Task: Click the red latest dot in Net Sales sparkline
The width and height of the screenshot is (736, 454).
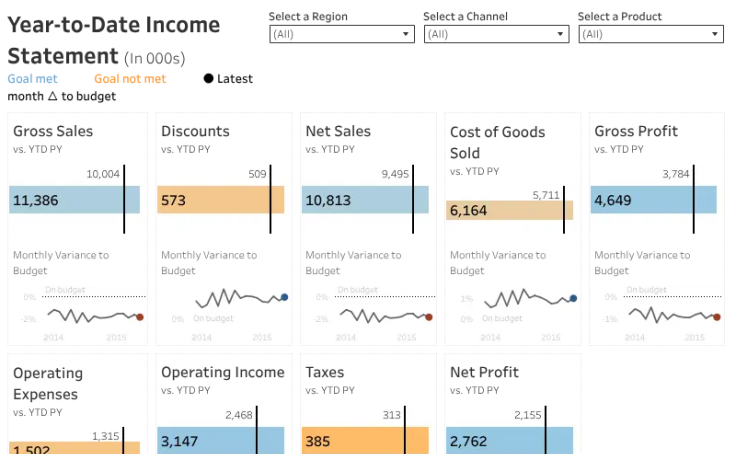Action: [x=429, y=317]
